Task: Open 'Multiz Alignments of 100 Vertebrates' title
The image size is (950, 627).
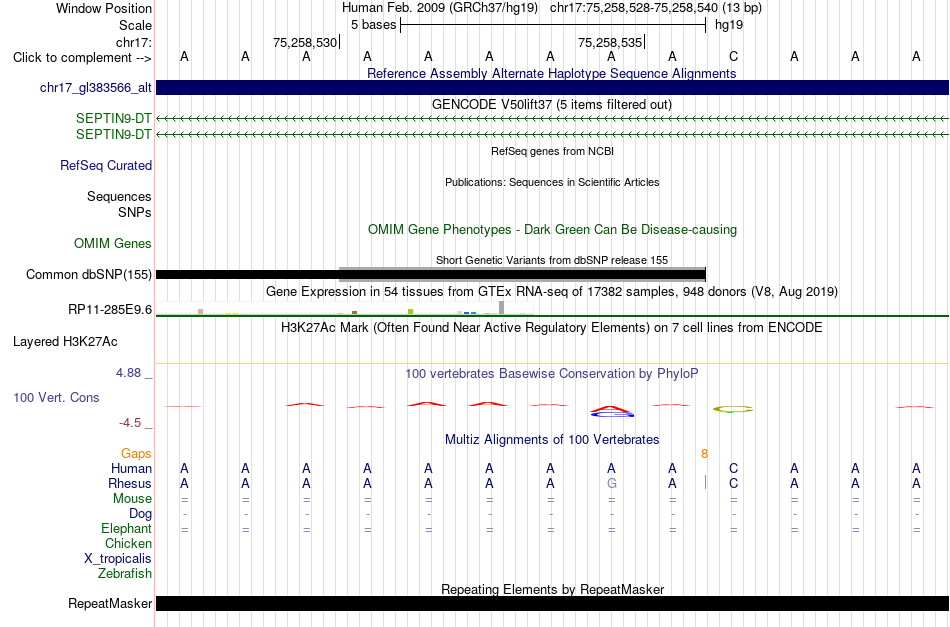Action: tap(552, 439)
